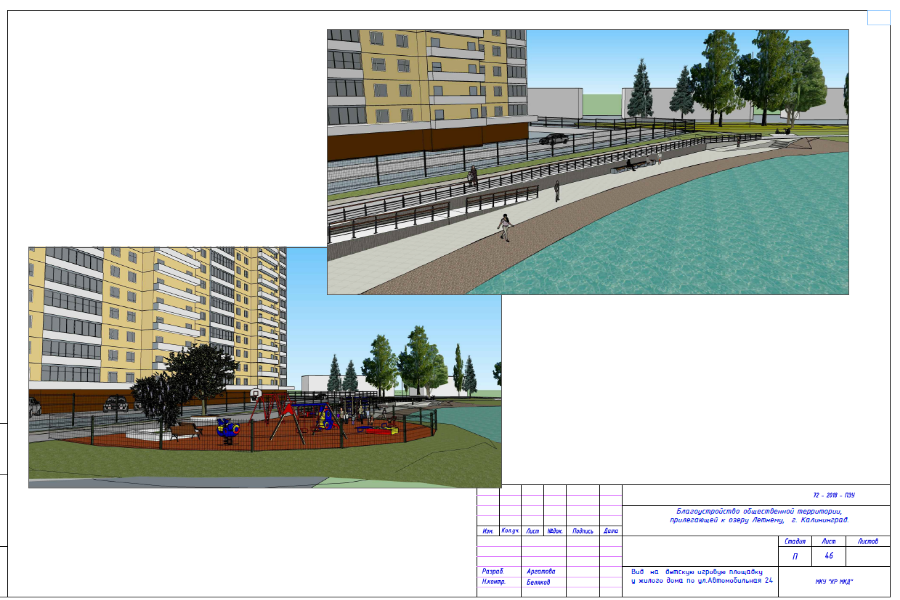Click the dark parked car in lake rendering

(x=553, y=139)
